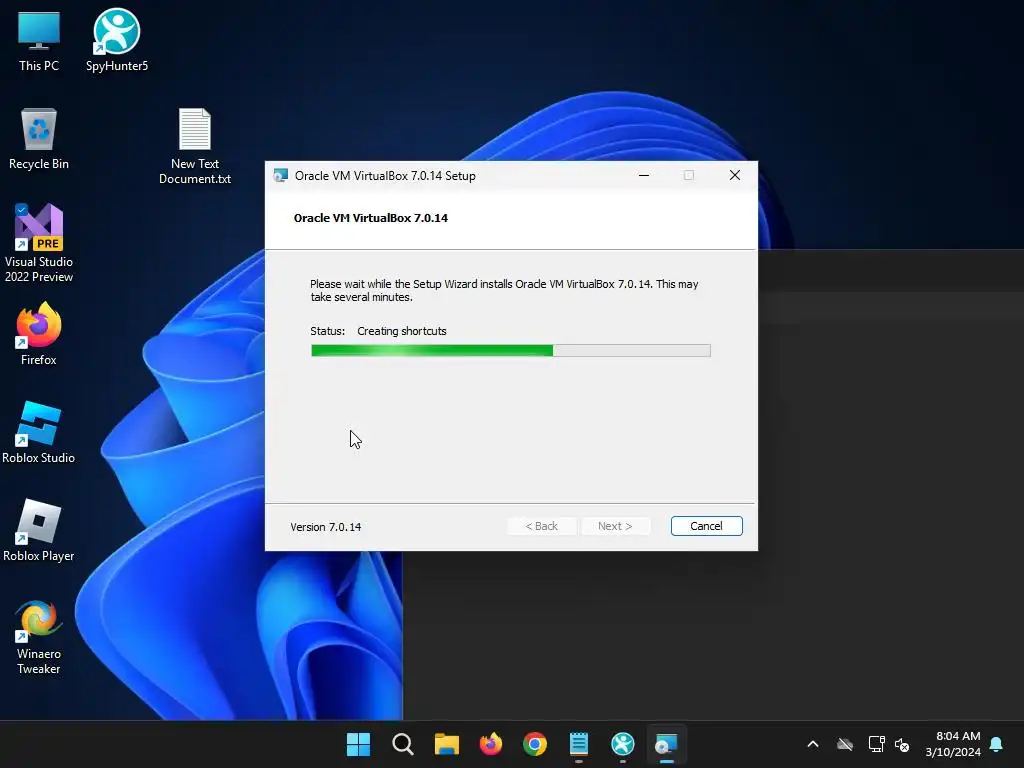The image size is (1024, 768).
Task: Open File Explorer from the taskbar
Action: pyautogui.click(x=447, y=744)
